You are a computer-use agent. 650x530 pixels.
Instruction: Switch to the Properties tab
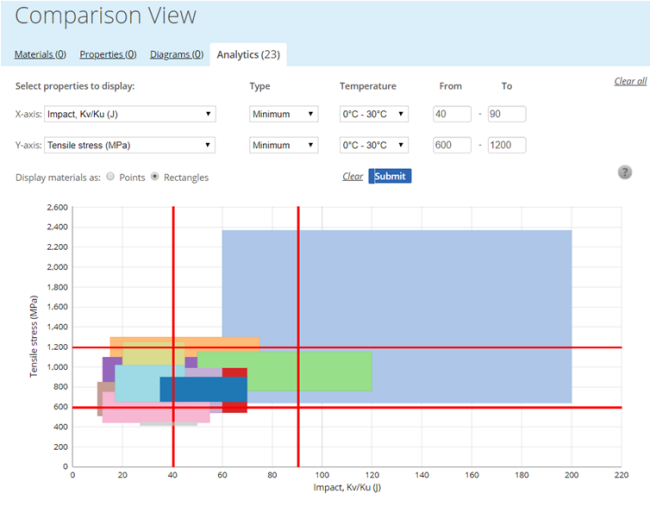click(108, 54)
